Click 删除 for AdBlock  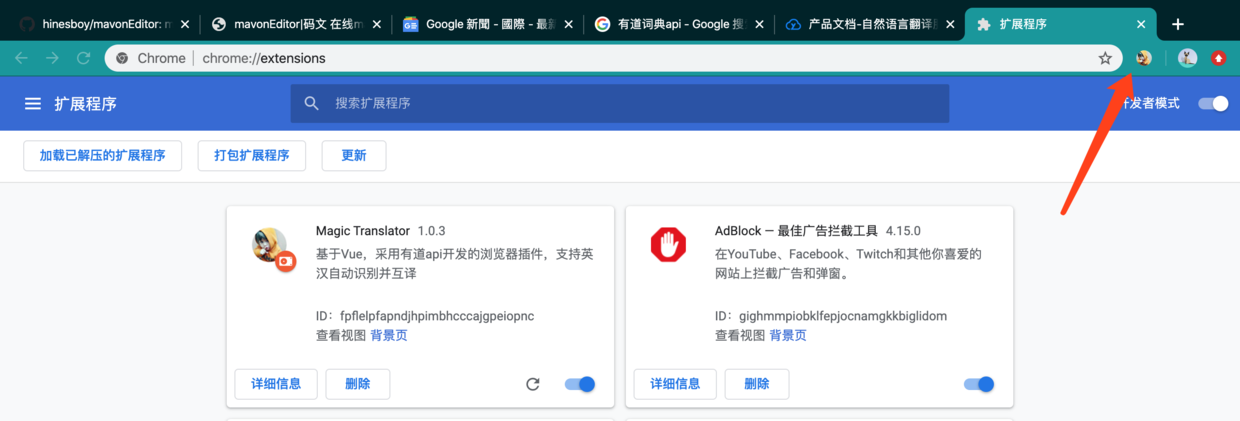point(757,384)
